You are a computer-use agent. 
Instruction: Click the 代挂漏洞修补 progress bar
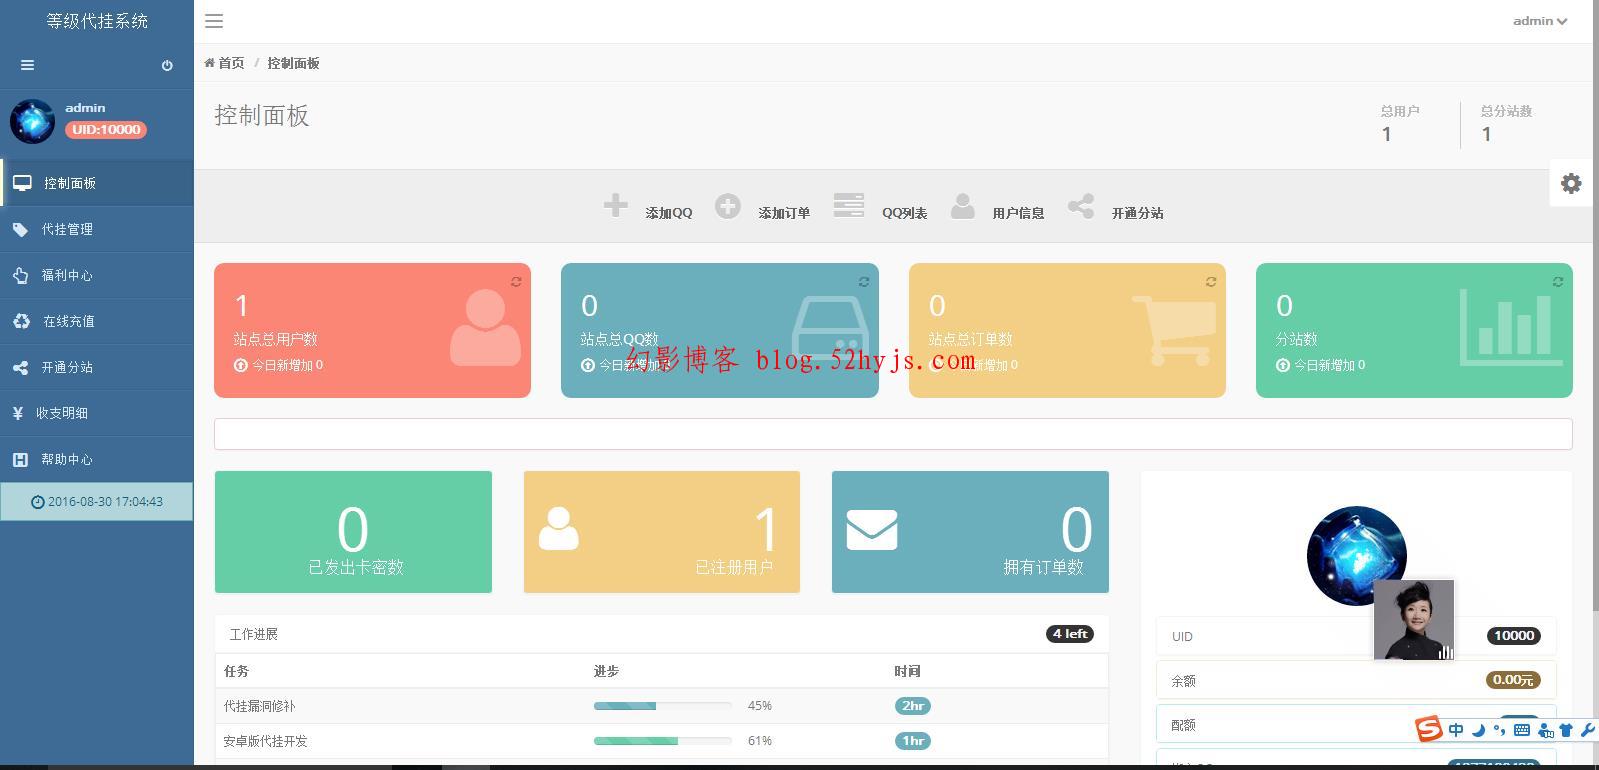(x=662, y=706)
